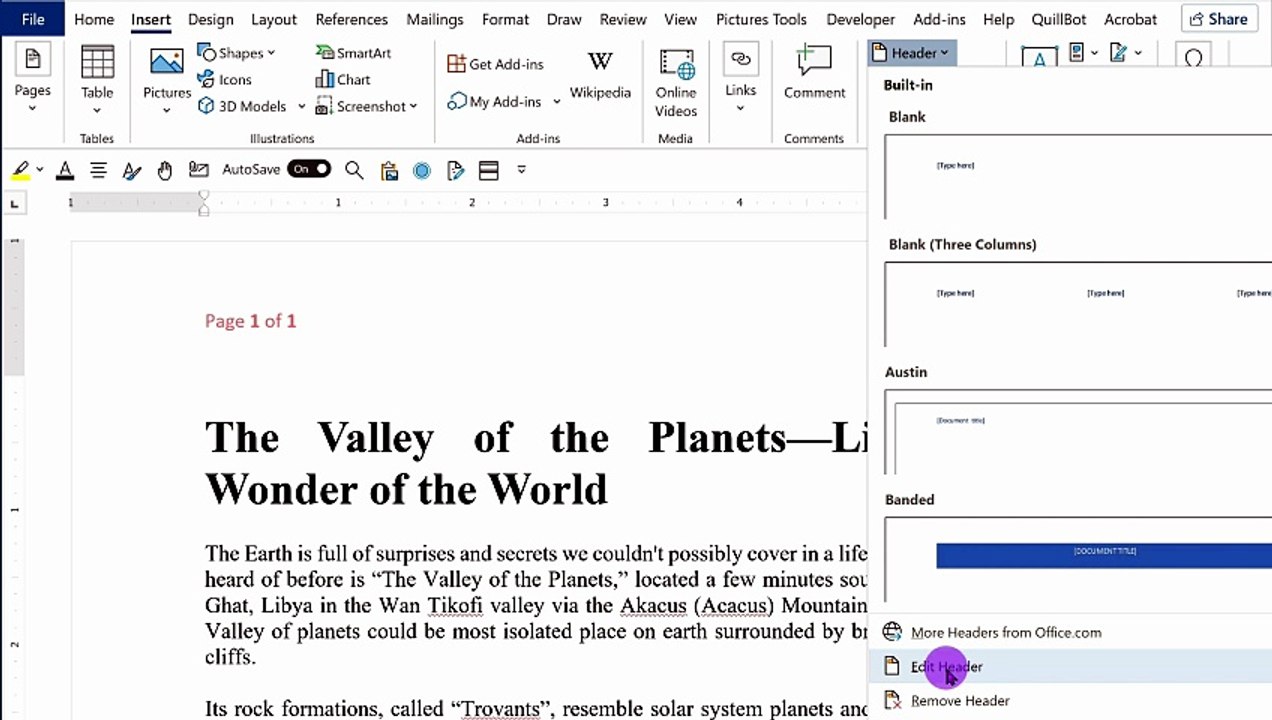The height and width of the screenshot is (720, 1272).
Task: Select the Blank (Three Columns) header thumbnail
Action: point(1078,304)
